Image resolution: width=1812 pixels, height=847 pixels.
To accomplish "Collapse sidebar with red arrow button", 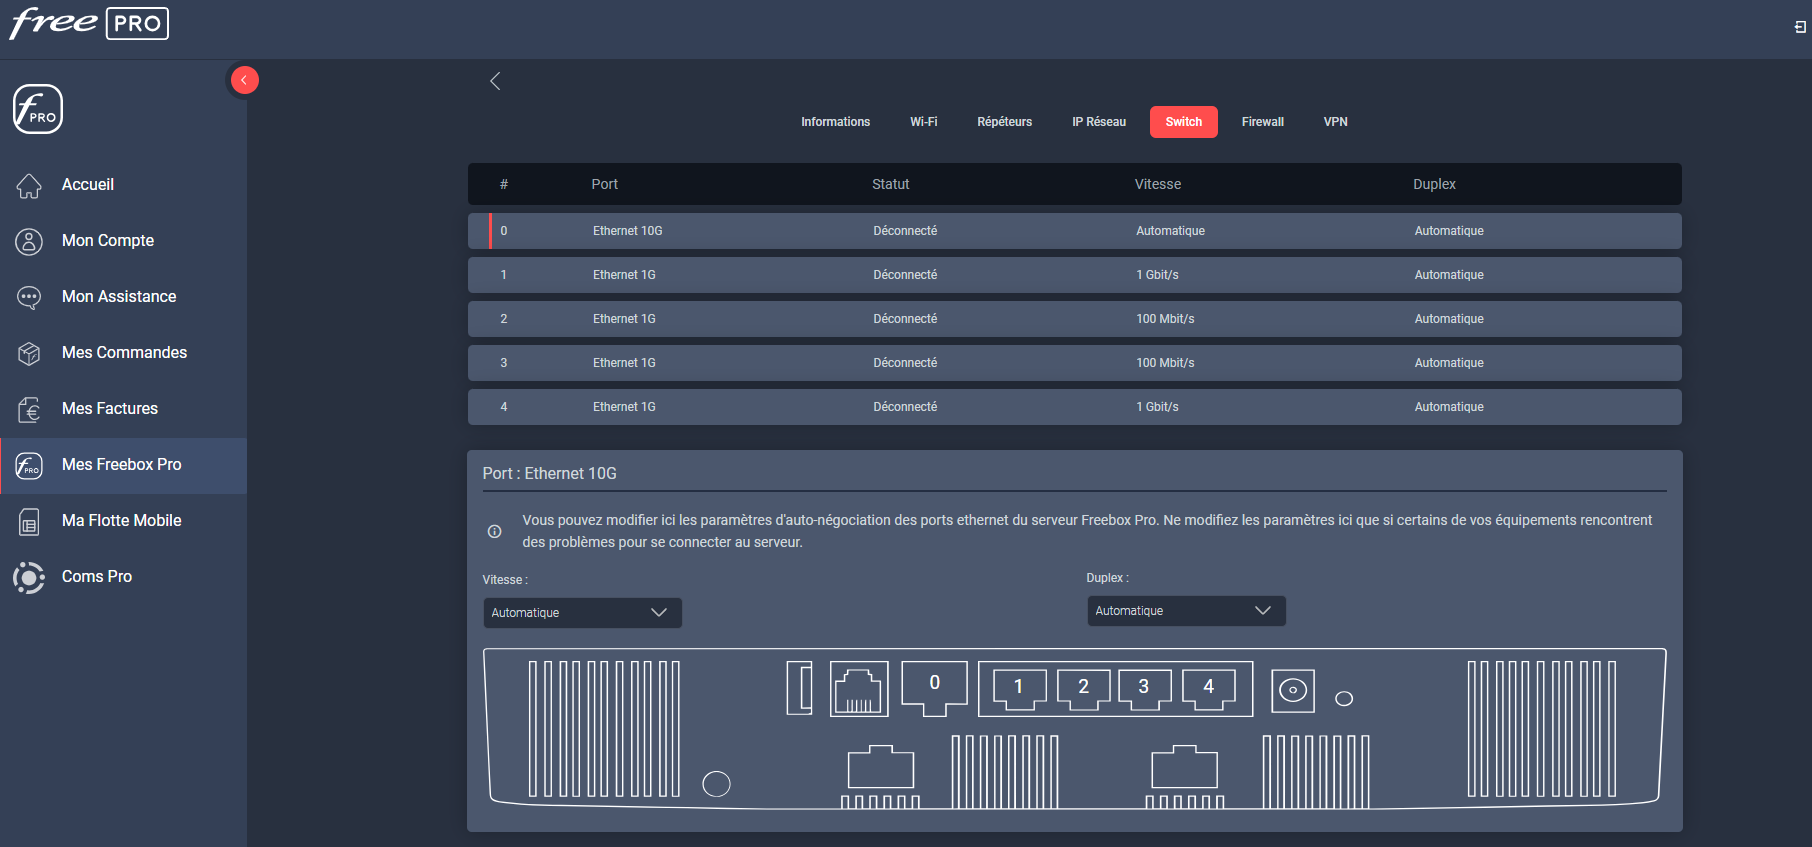I will 244,80.
